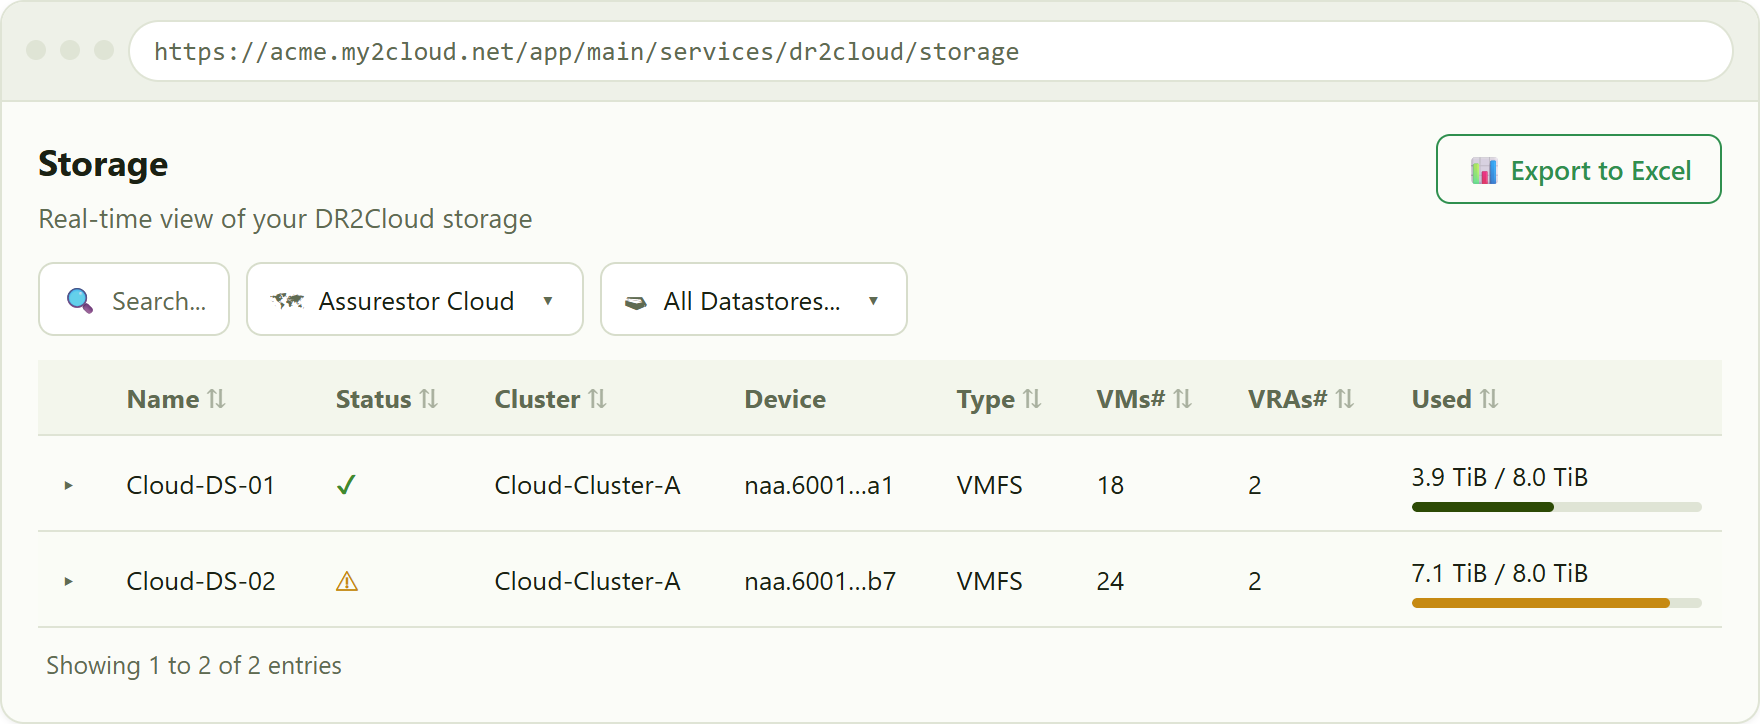The width and height of the screenshot is (1760, 724).
Task: Click the Excel chart icon
Action: tap(1484, 170)
